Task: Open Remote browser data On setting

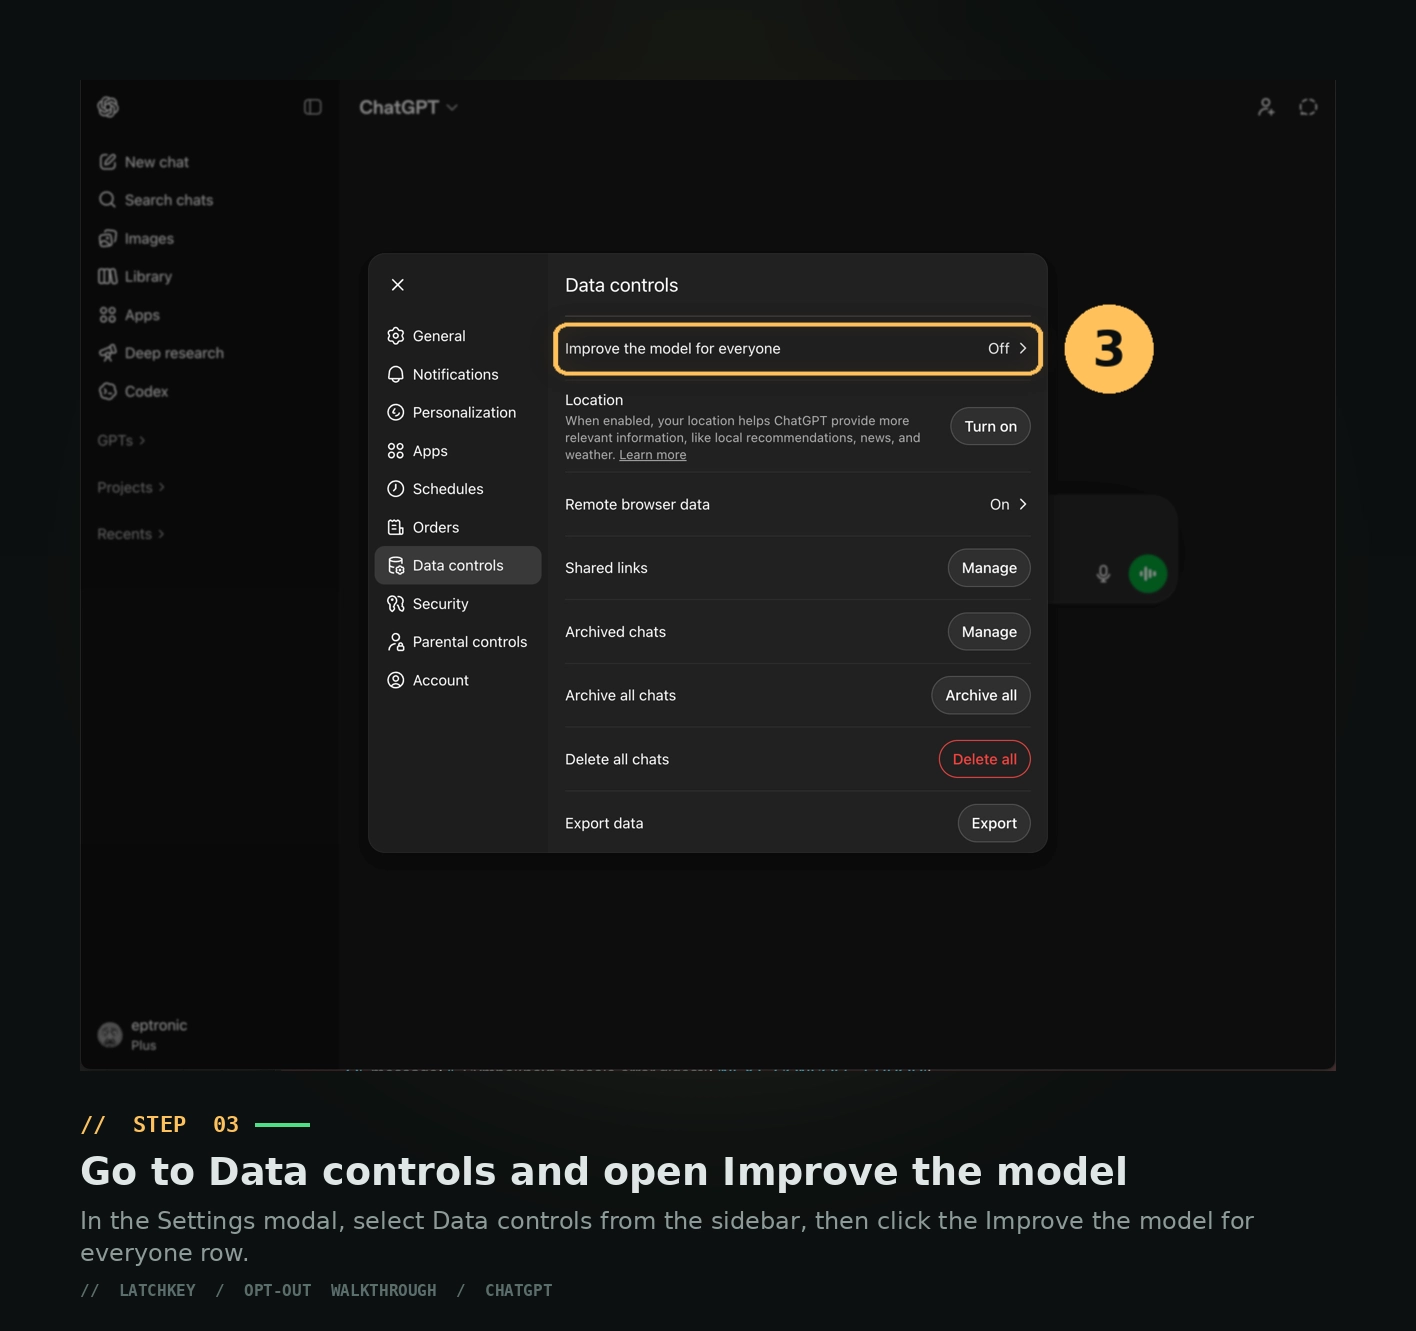Action: tap(1007, 505)
